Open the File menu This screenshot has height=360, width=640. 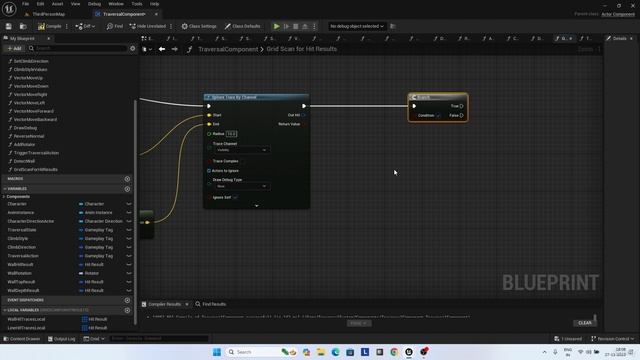[x=25, y=4]
